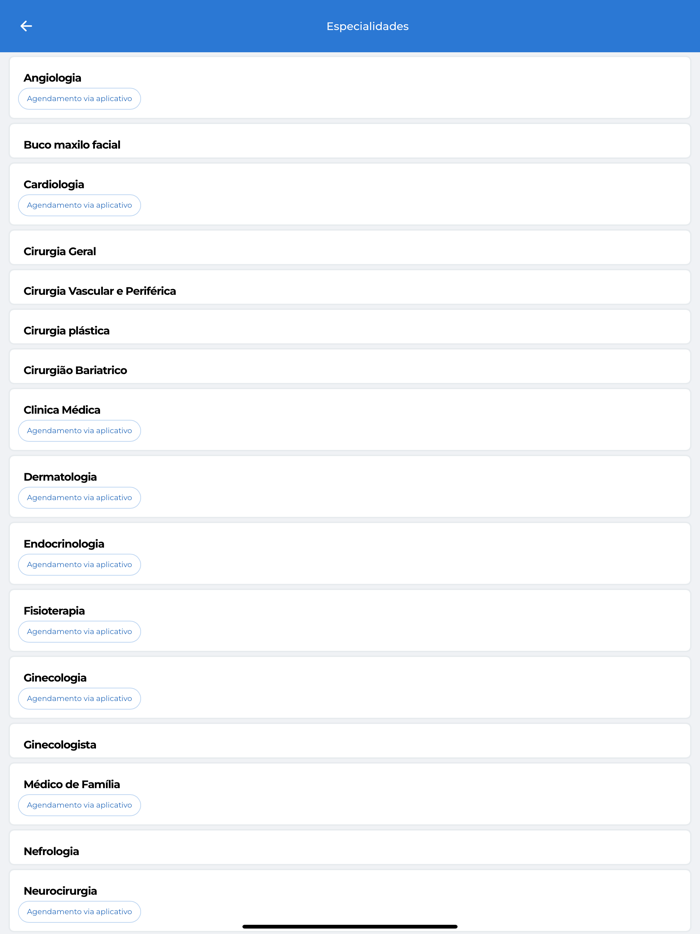The image size is (700, 934).
Task: Open the Cardiologia specialty
Action: point(54,185)
